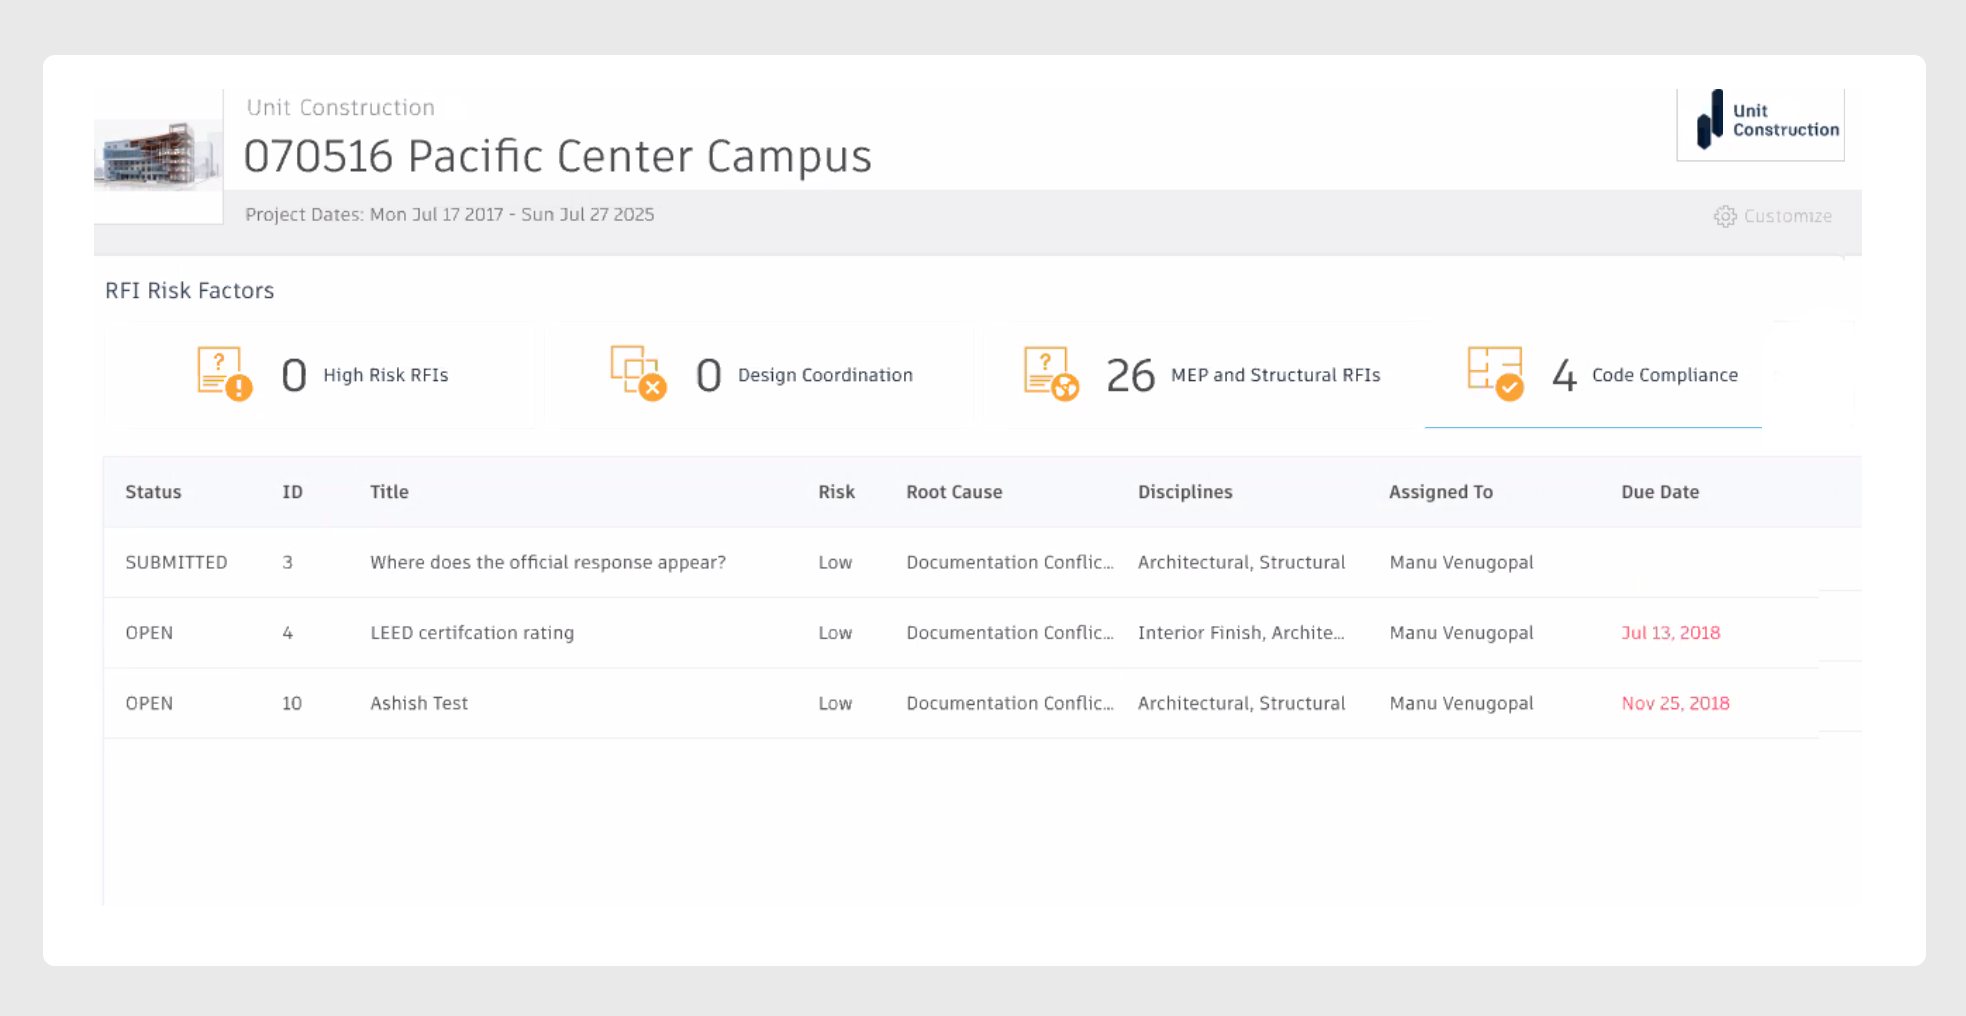The width and height of the screenshot is (1966, 1016).
Task: Sort the table by the Status column
Action: pos(153,491)
